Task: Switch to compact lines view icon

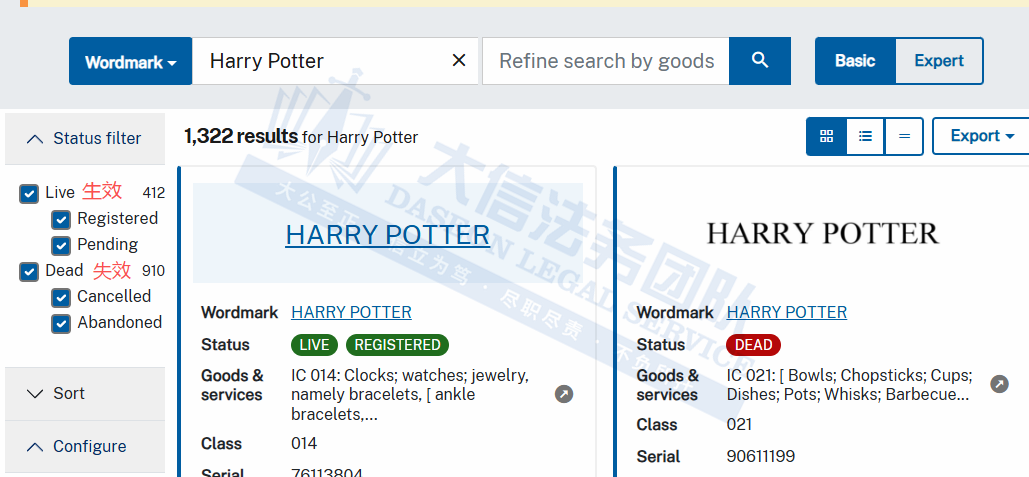Action: [x=904, y=136]
